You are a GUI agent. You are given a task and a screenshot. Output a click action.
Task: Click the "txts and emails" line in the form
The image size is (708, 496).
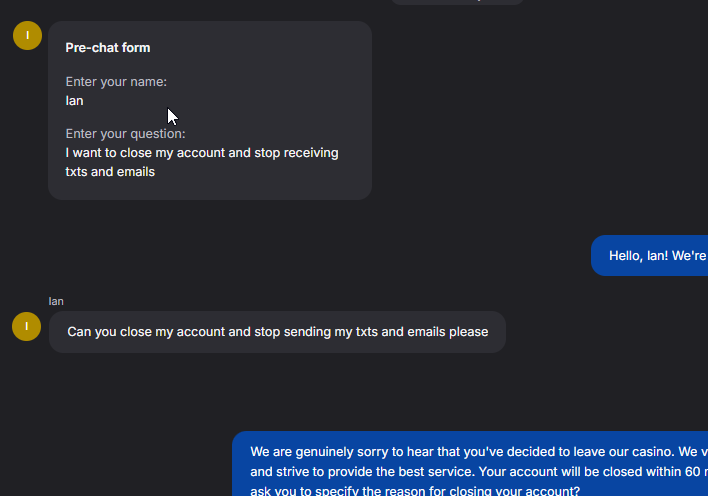click(x=110, y=171)
